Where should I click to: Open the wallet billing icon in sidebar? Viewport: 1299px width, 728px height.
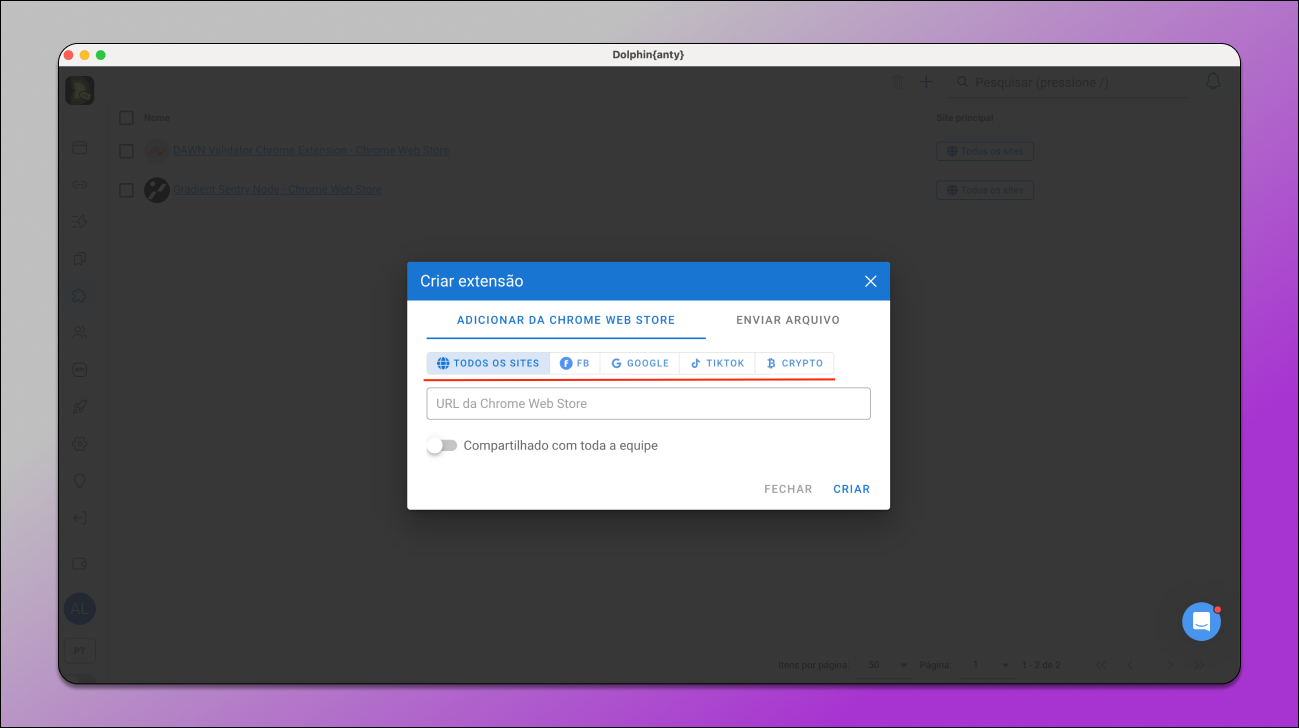[80, 564]
